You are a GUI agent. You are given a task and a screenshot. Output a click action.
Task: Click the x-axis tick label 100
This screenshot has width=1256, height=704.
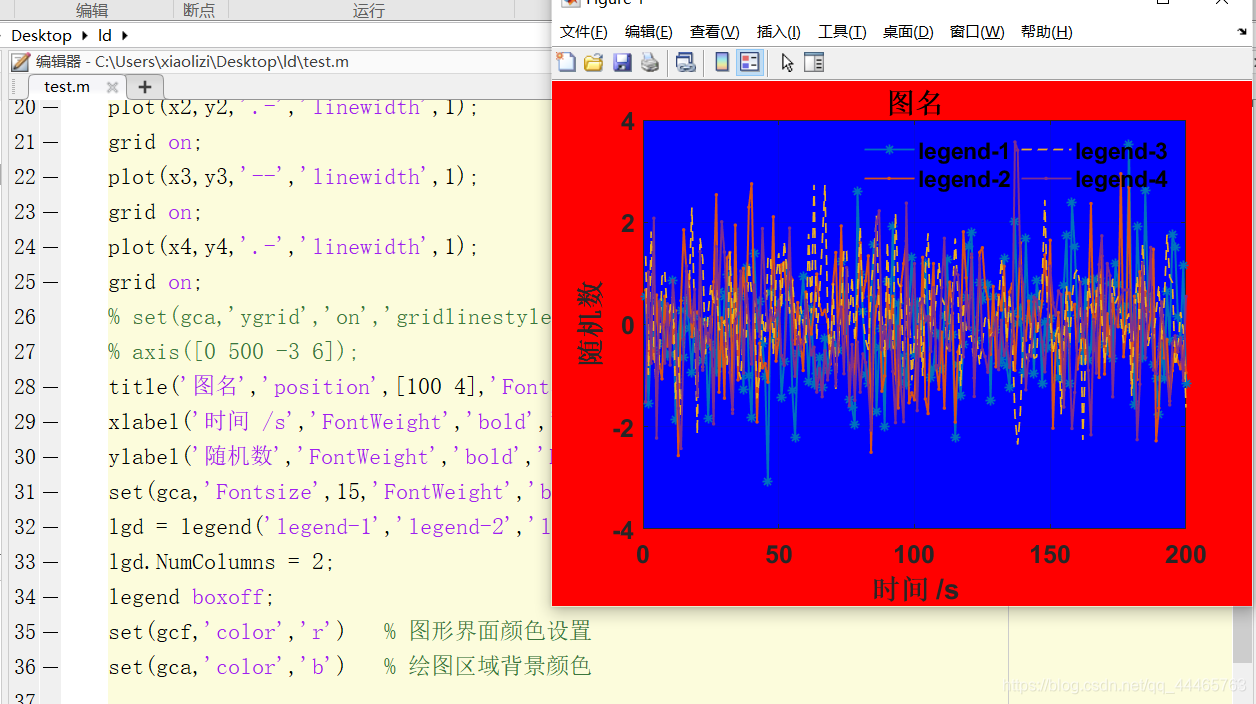tap(914, 555)
